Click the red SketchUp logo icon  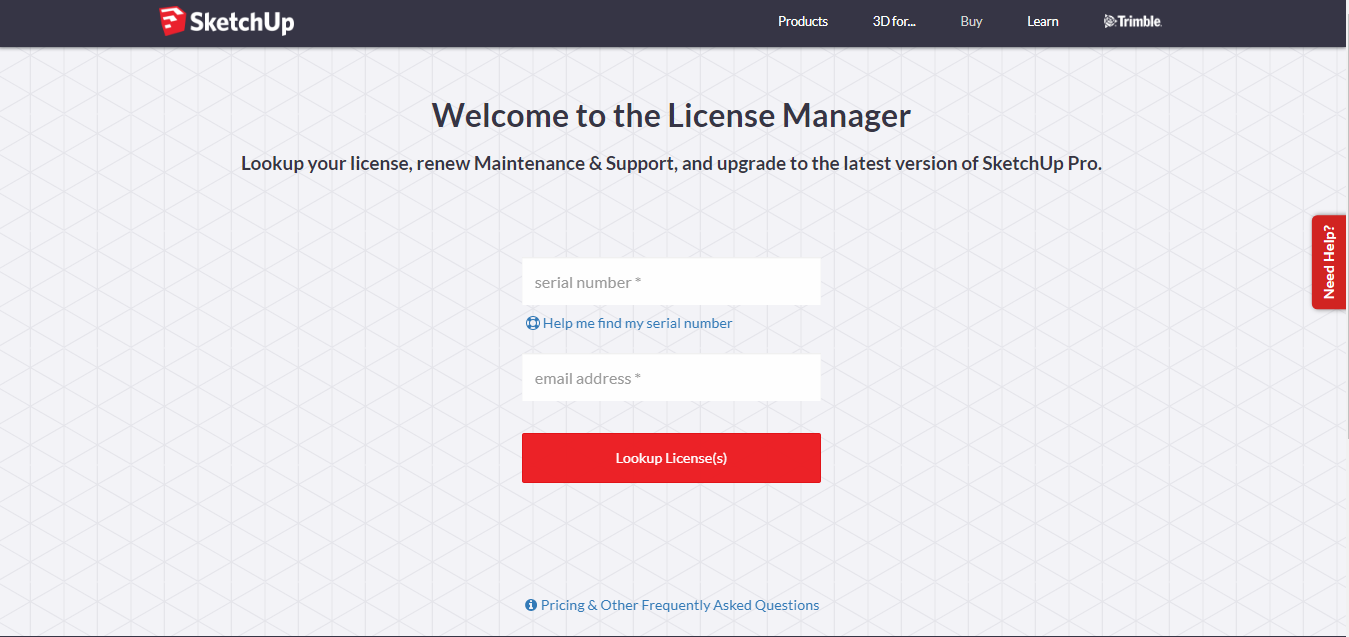point(173,21)
